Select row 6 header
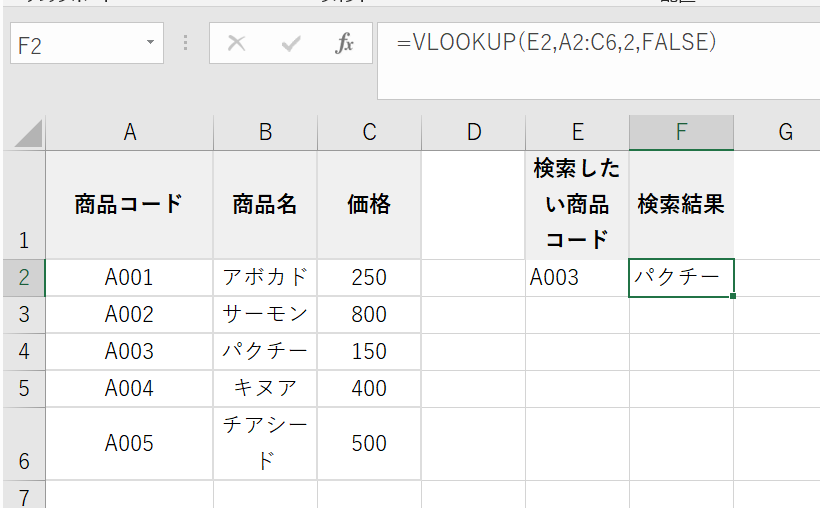The width and height of the screenshot is (820, 508). click(x=23, y=443)
